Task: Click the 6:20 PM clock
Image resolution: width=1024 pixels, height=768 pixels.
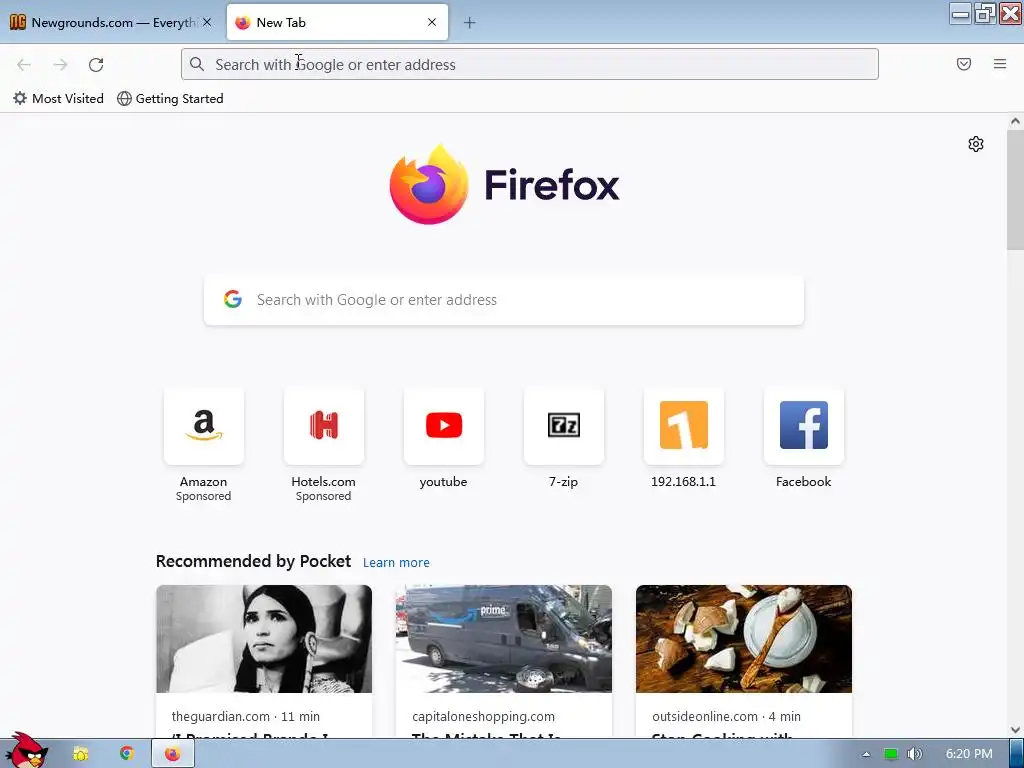Action: click(969, 754)
